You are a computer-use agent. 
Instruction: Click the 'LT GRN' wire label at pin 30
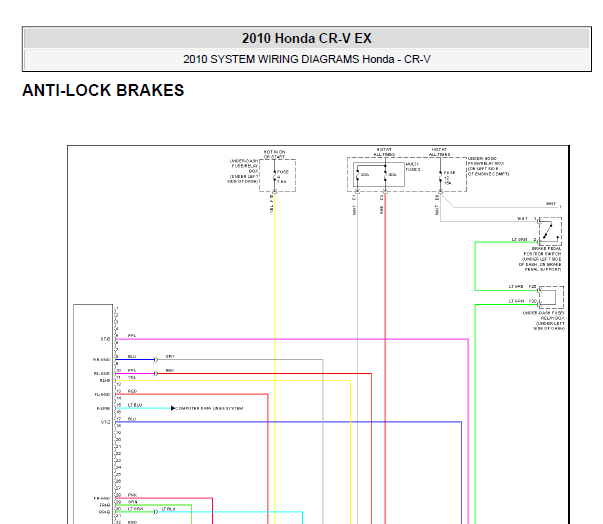(135, 509)
